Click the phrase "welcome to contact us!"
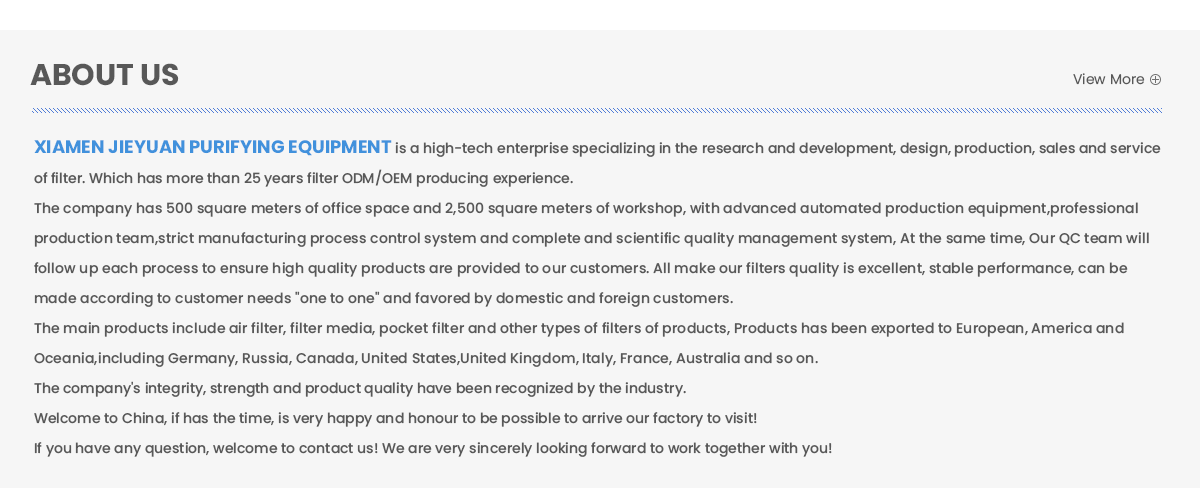This screenshot has height=488, width=1200. pyautogui.click(x=295, y=448)
